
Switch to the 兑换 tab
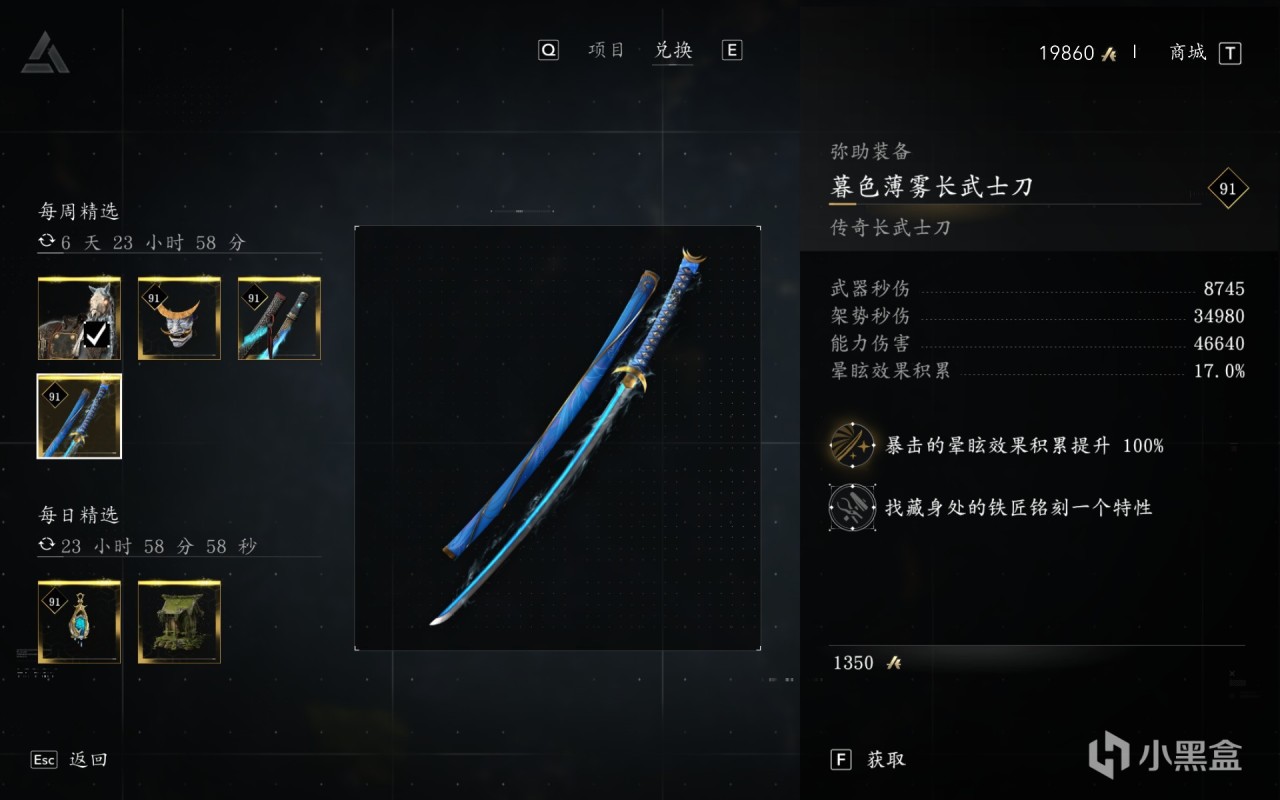point(674,50)
